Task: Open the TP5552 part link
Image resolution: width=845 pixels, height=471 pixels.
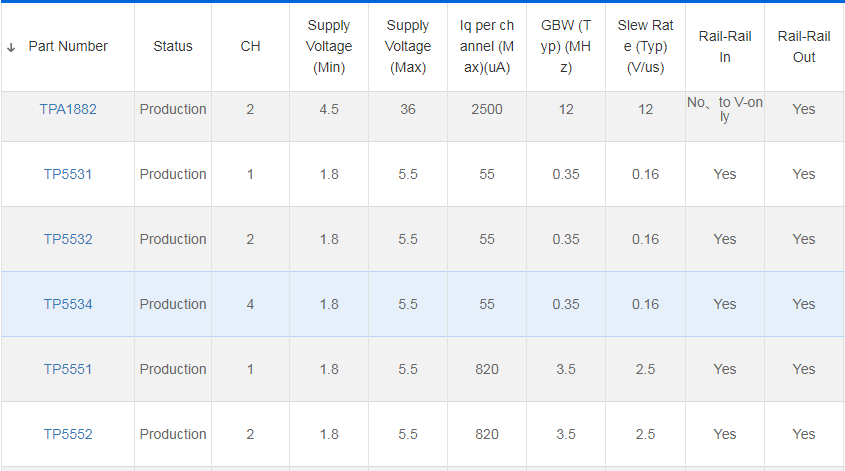Action: pyautogui.click(x=68, y=434)
